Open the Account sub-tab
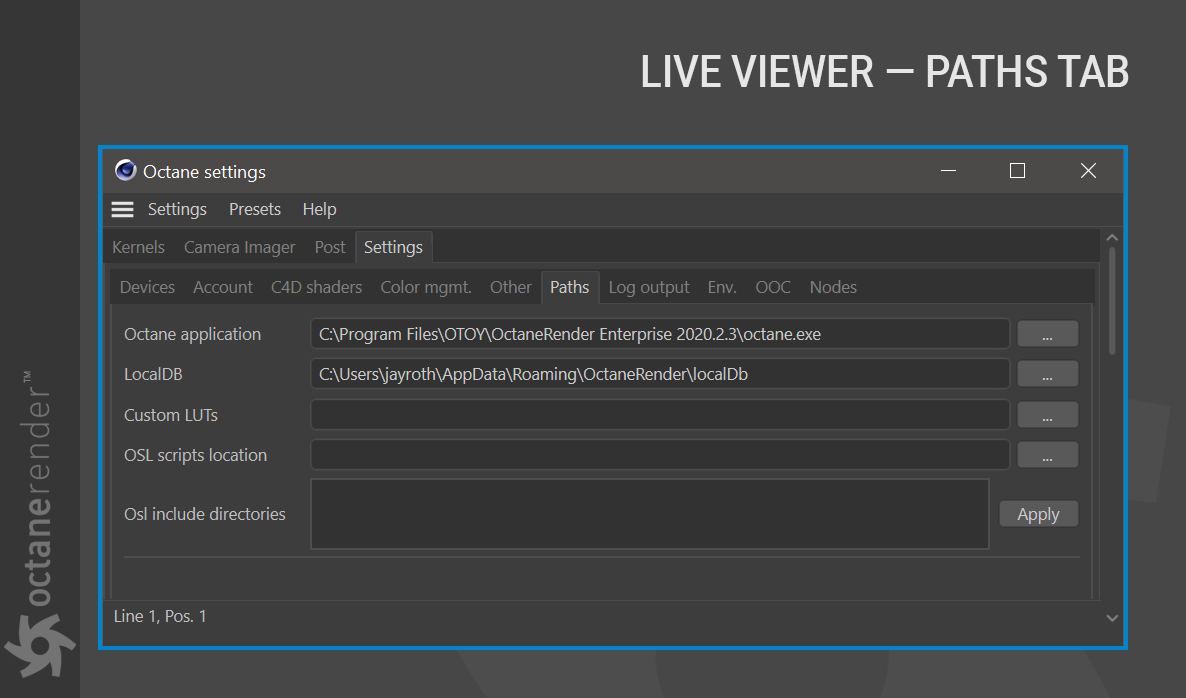1186x698 pixels. [x=222, y=287]
